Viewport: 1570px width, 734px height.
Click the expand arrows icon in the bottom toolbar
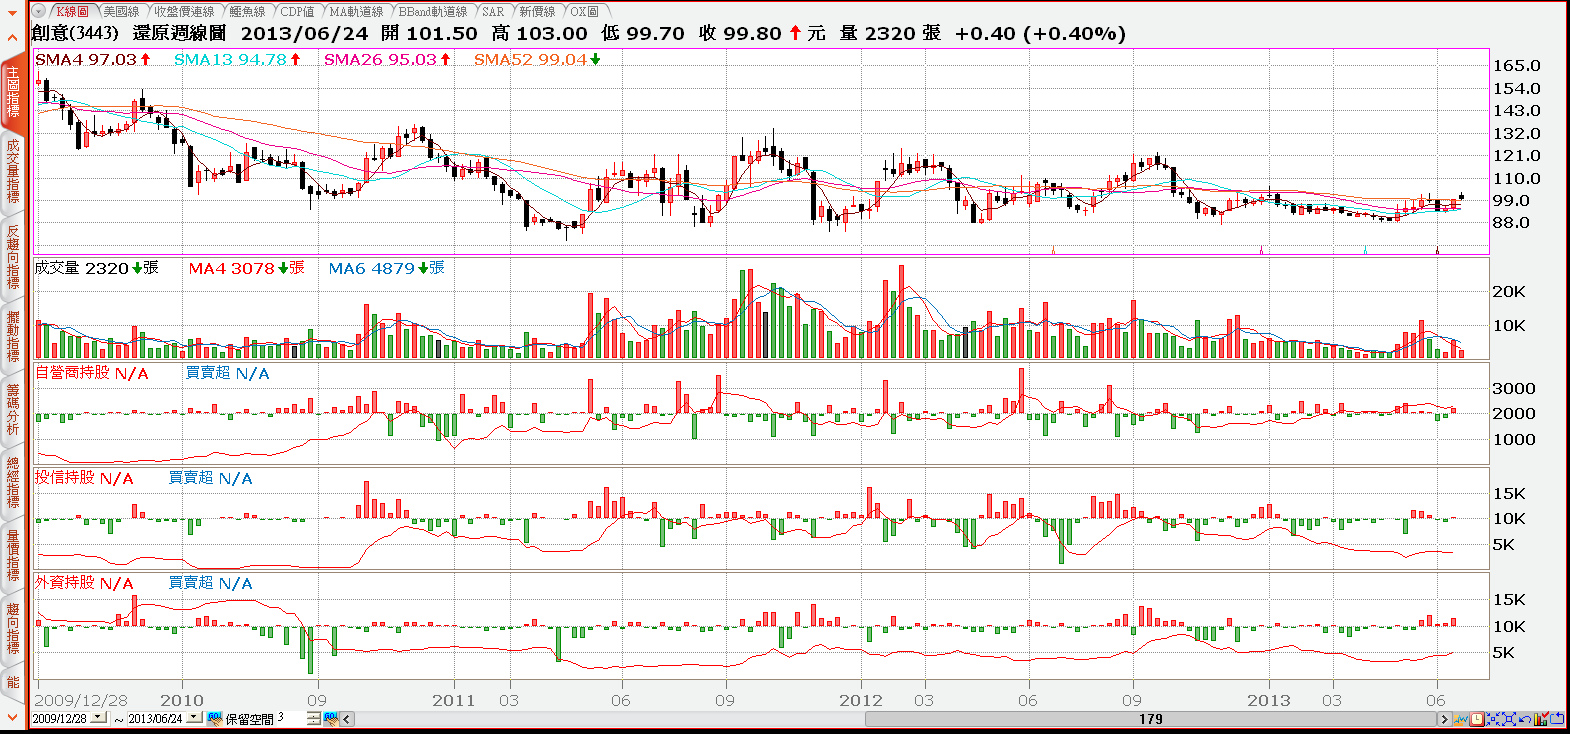(1509, 718)
